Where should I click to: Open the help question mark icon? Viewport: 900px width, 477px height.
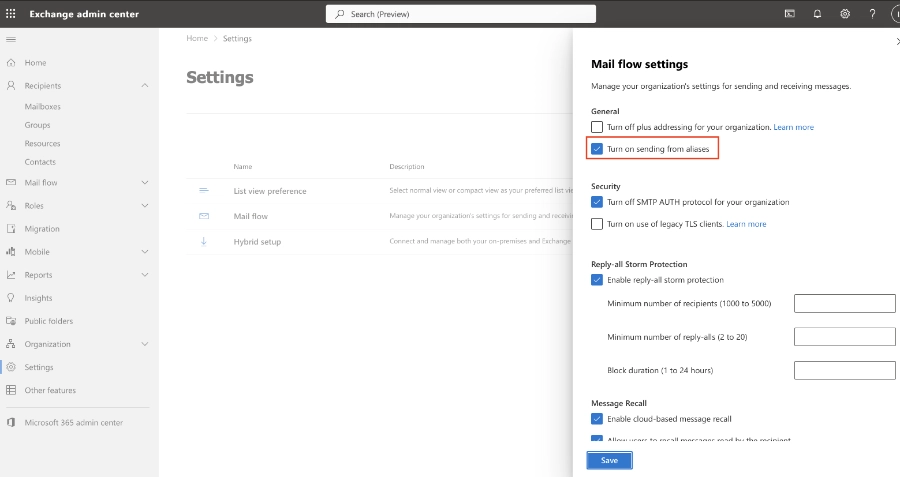tap(872, 14)
